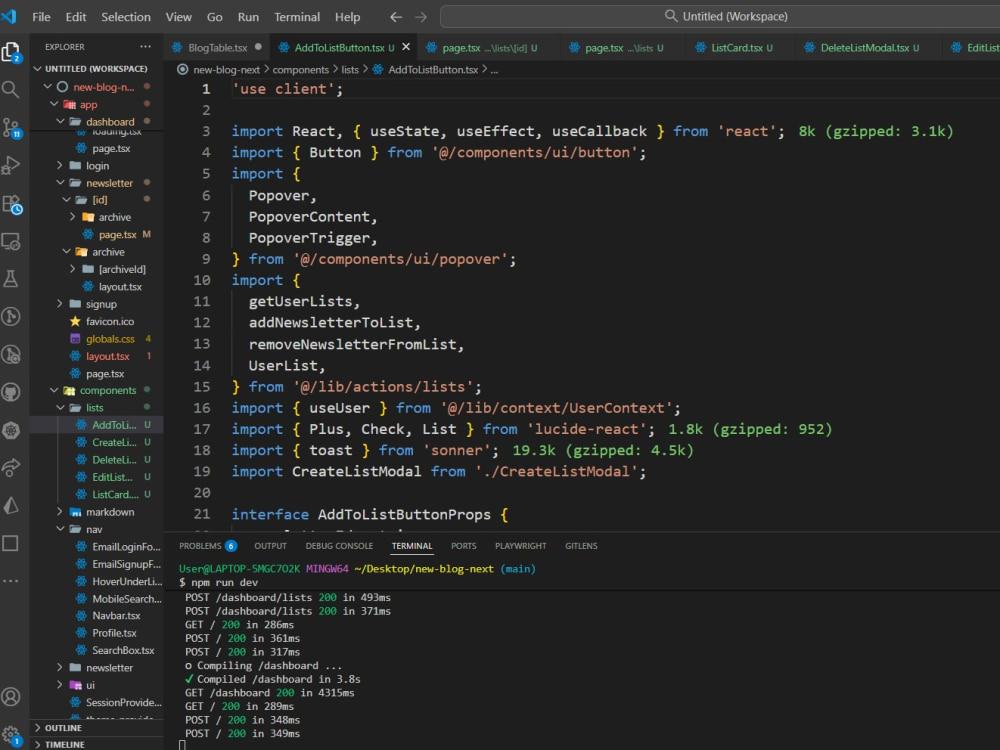Click the lists breadcrumb segment
This screenshot has width=1000, height=750.
coord(349,70)
